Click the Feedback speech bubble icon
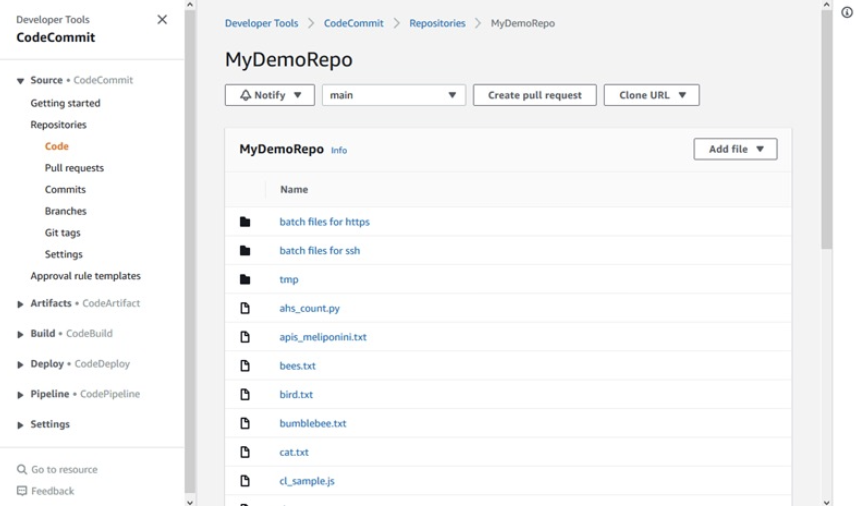The image size is (856, 510). [x=22, y=491]
